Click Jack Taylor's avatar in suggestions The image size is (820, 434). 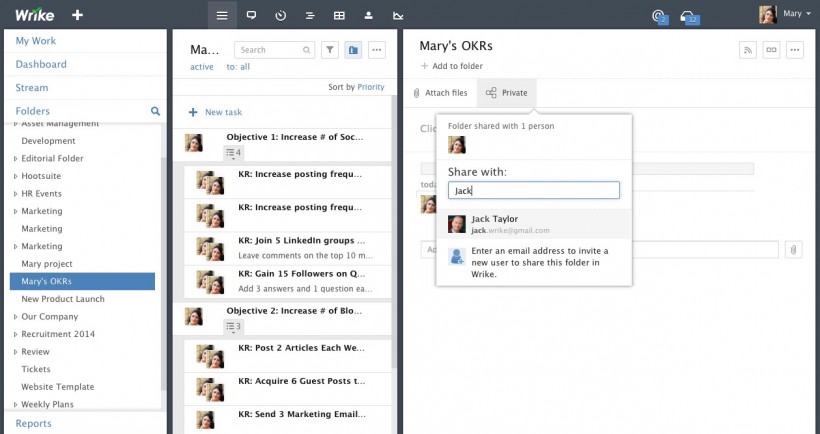457,224
